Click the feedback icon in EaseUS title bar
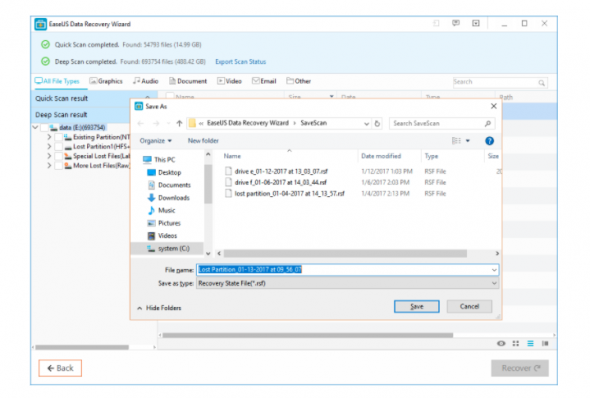The image size is (590, 398). coord(456,23)
